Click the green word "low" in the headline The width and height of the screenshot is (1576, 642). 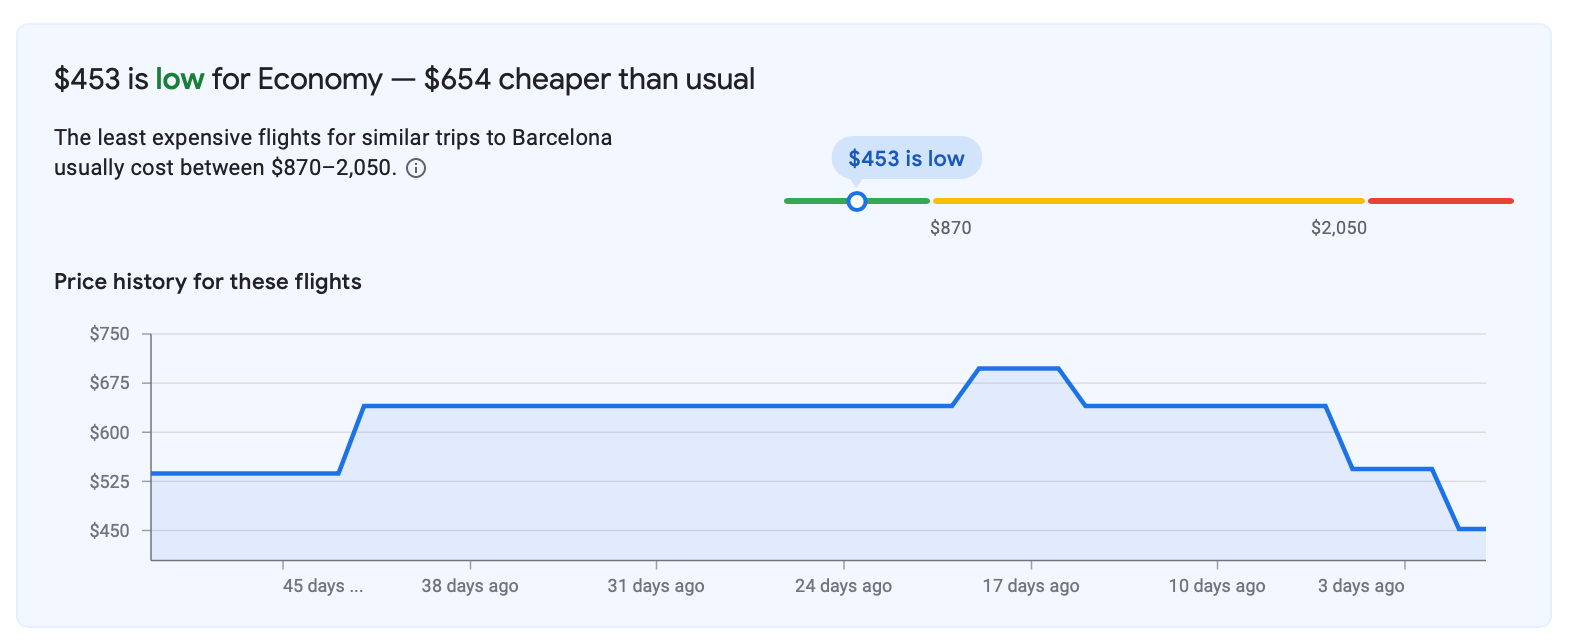(180, 79)
